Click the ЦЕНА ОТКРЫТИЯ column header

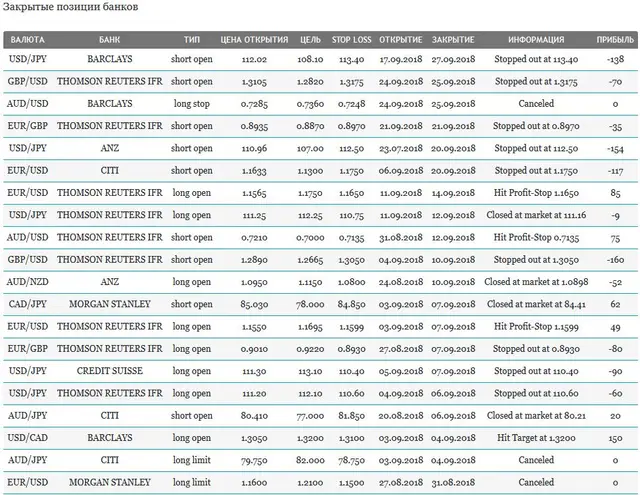254,40
